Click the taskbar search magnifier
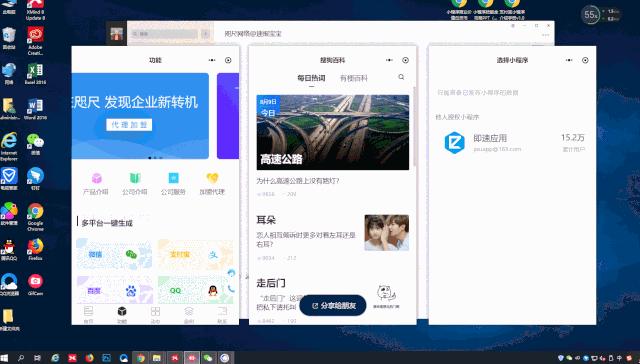The height and width of the screenshot is (364, 640). (x=21, y=358)
